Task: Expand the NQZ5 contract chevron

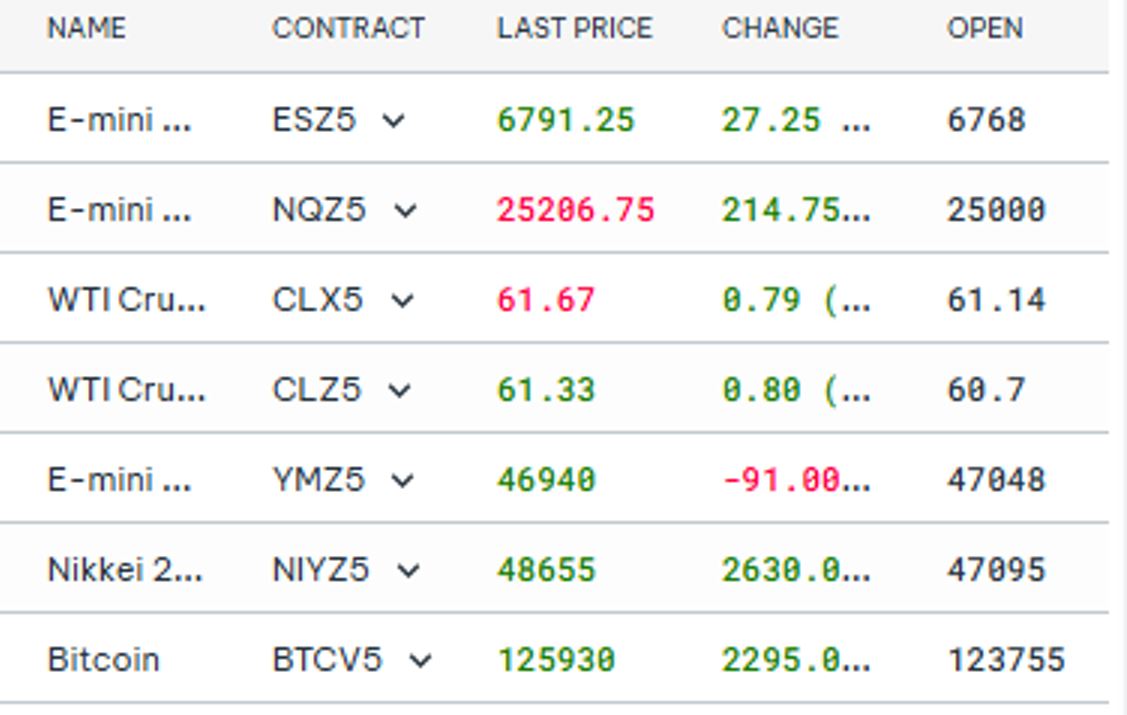Action: tap(404, 211)
